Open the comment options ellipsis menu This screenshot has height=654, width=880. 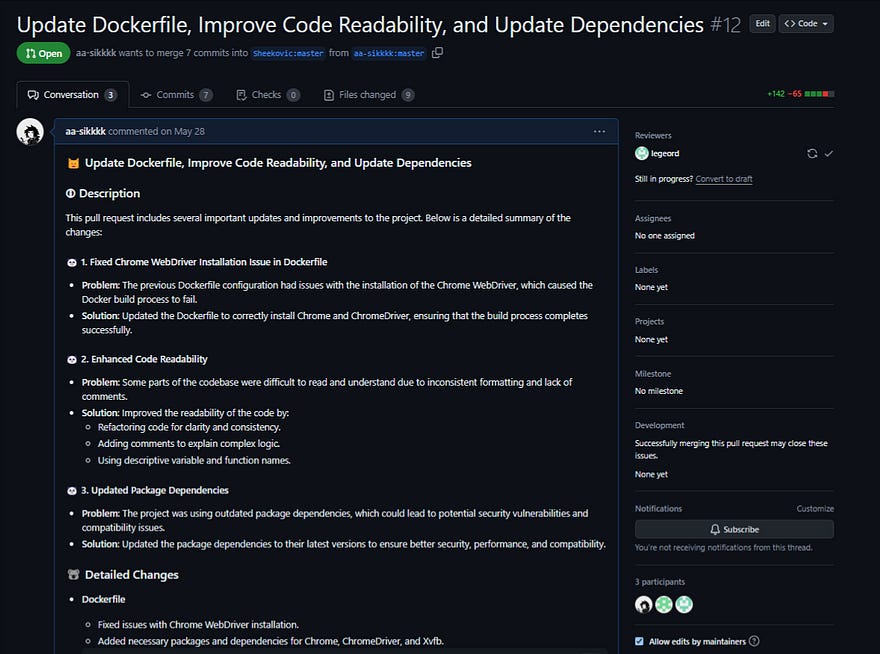[x=599, y=131]
